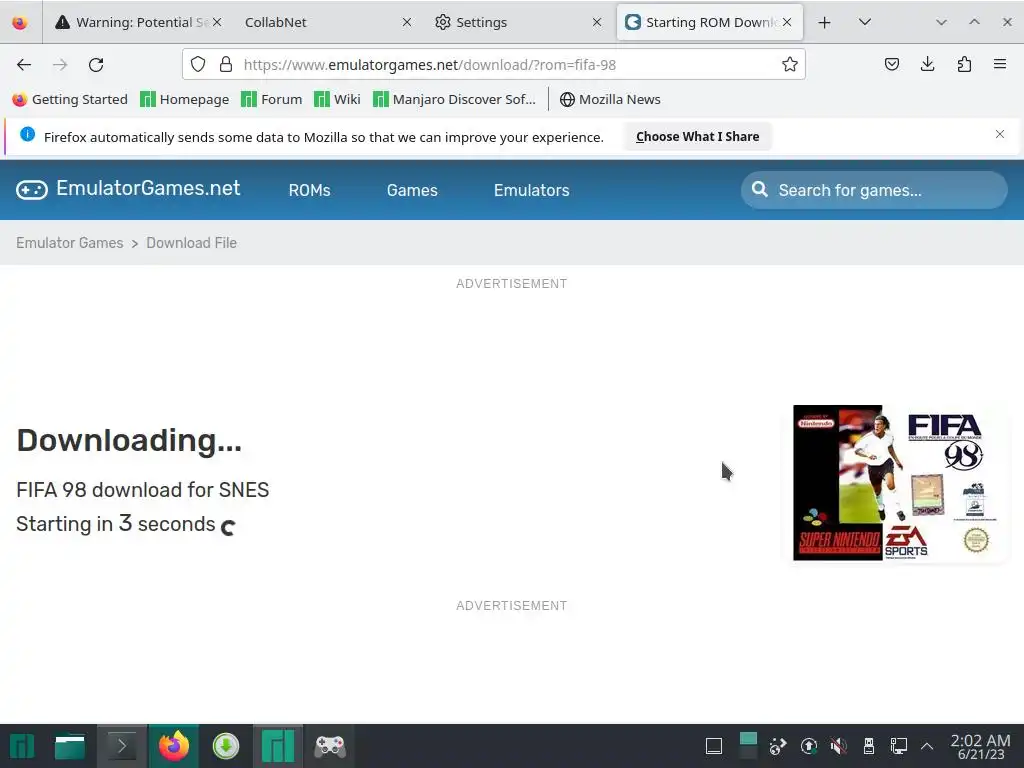The image size is (1024, 768).
Task: Open the Homepage bookmark
Action: [x=185, y=99]
